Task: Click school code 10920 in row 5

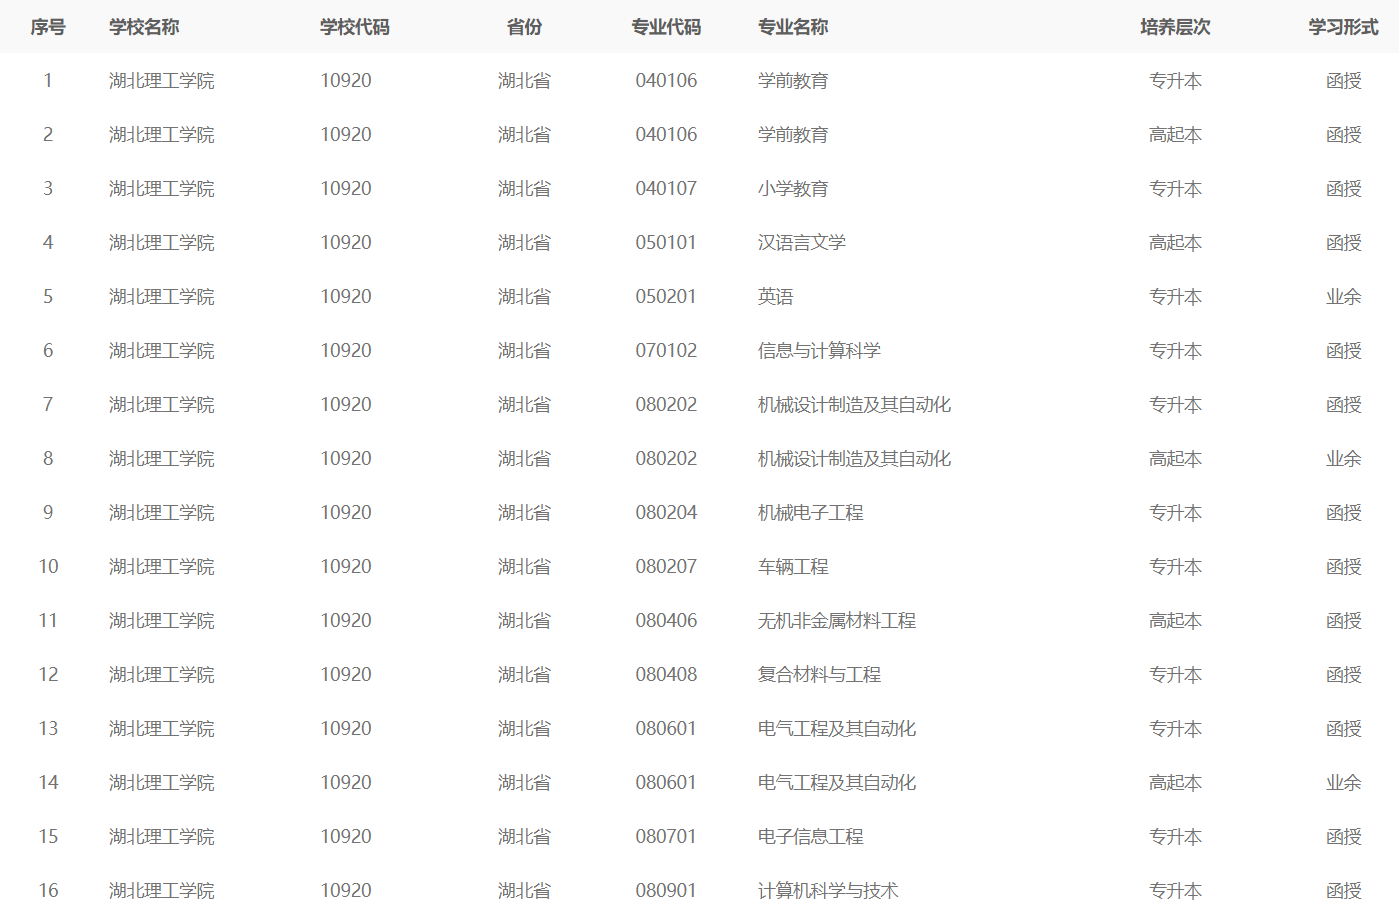Action: tap(346, 297)
